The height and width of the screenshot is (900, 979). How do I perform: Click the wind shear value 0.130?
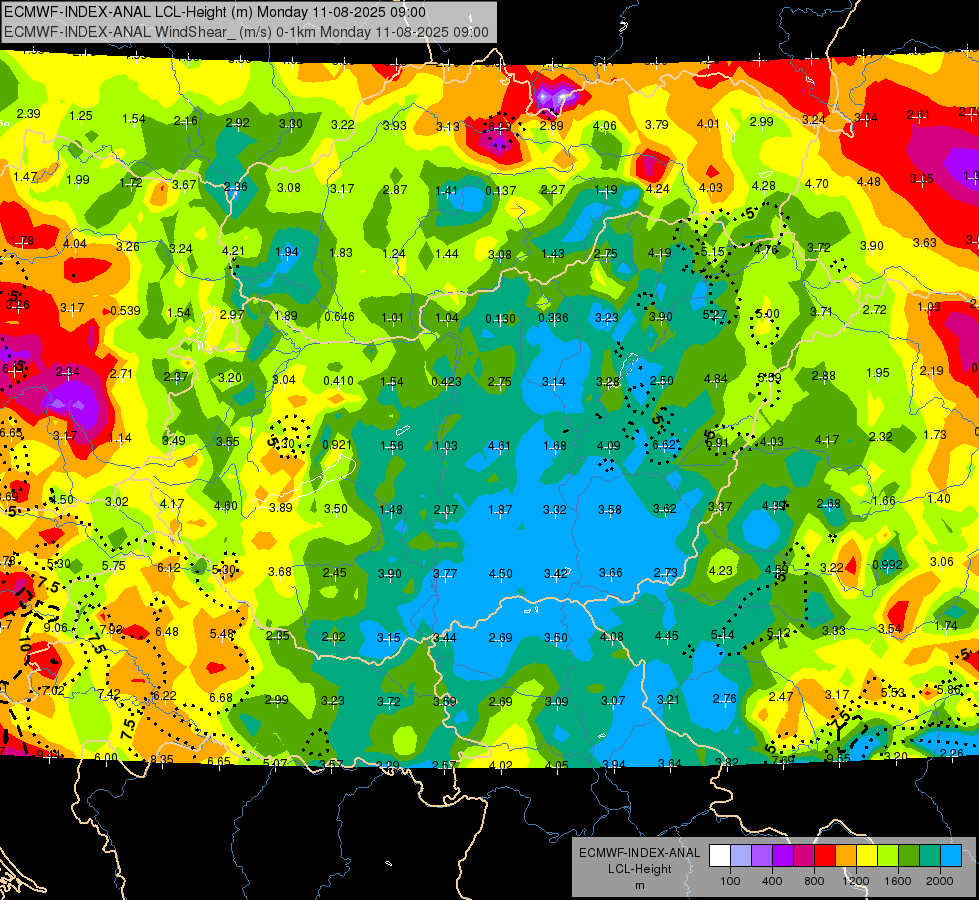[x=501, y=319]
